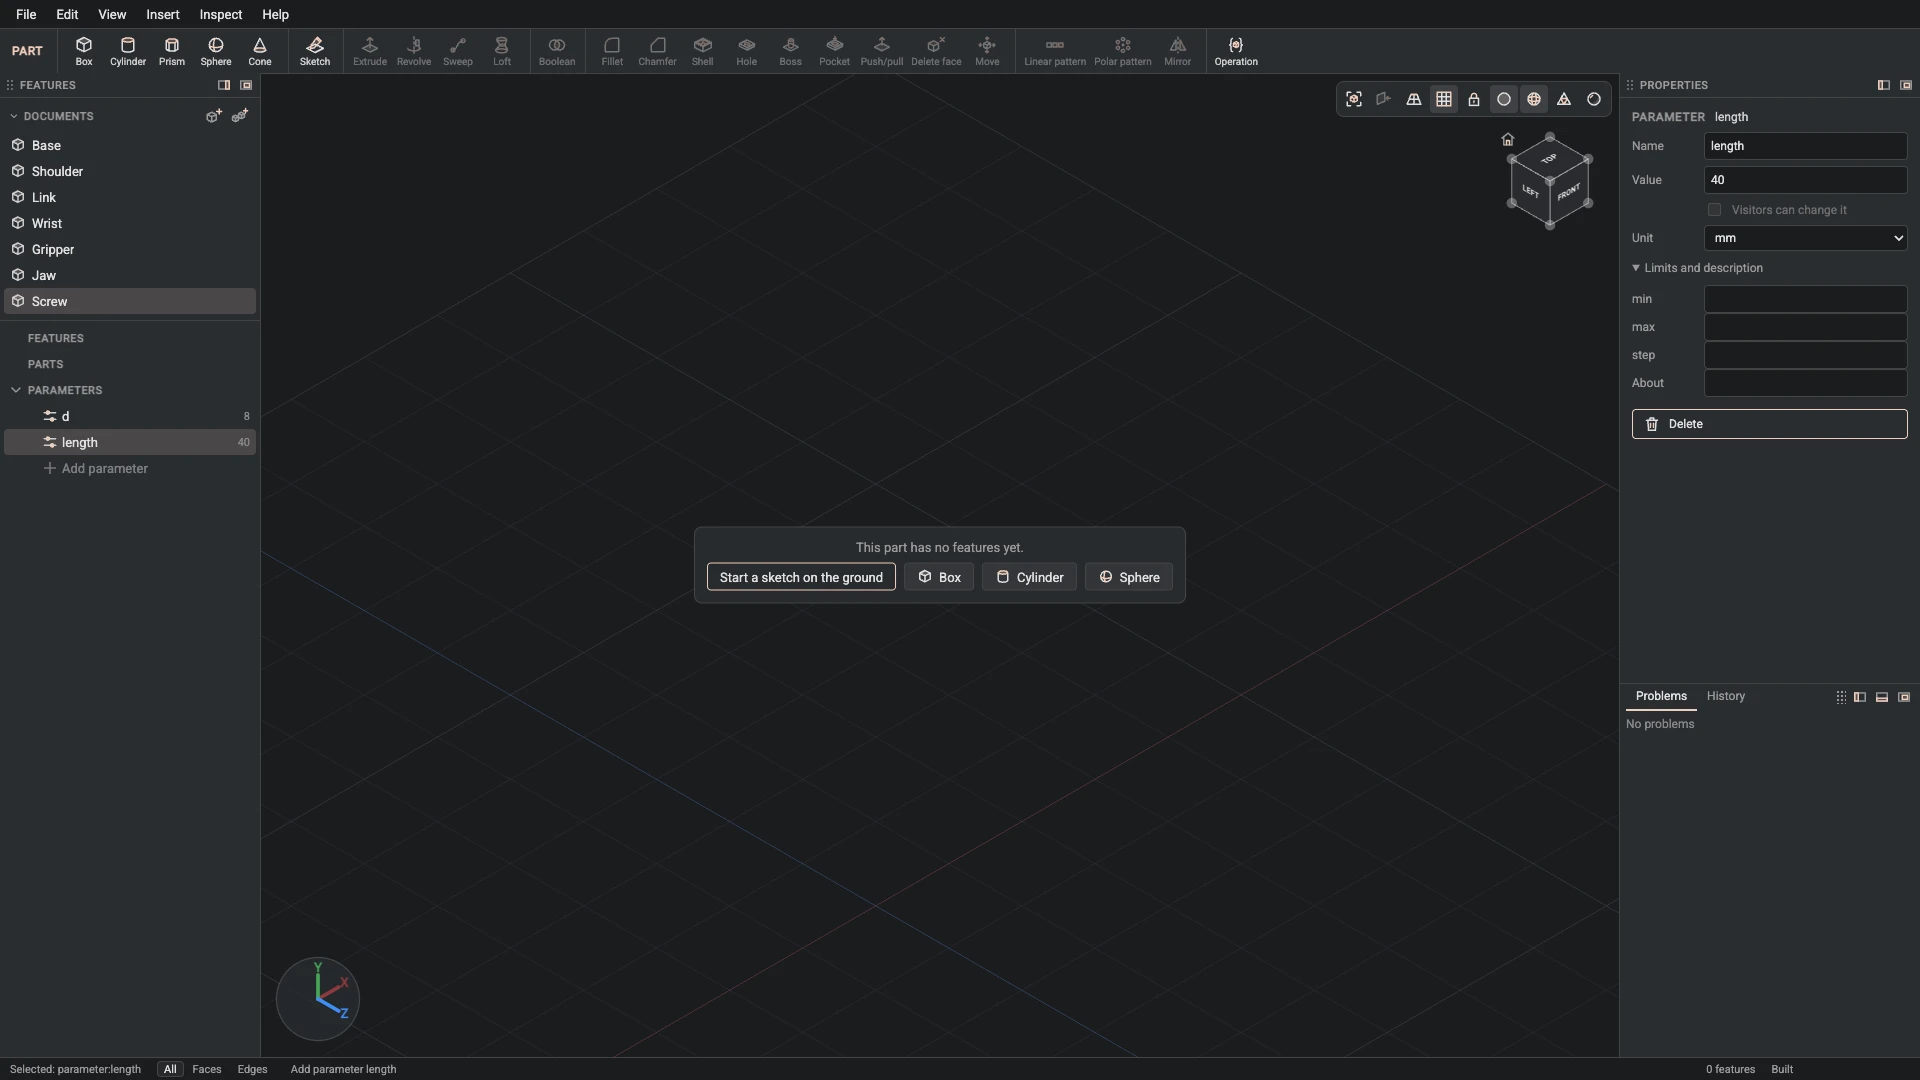Toggle the view lock icon
This screenshot has width=1920, height=1080.
point(1474,99)
